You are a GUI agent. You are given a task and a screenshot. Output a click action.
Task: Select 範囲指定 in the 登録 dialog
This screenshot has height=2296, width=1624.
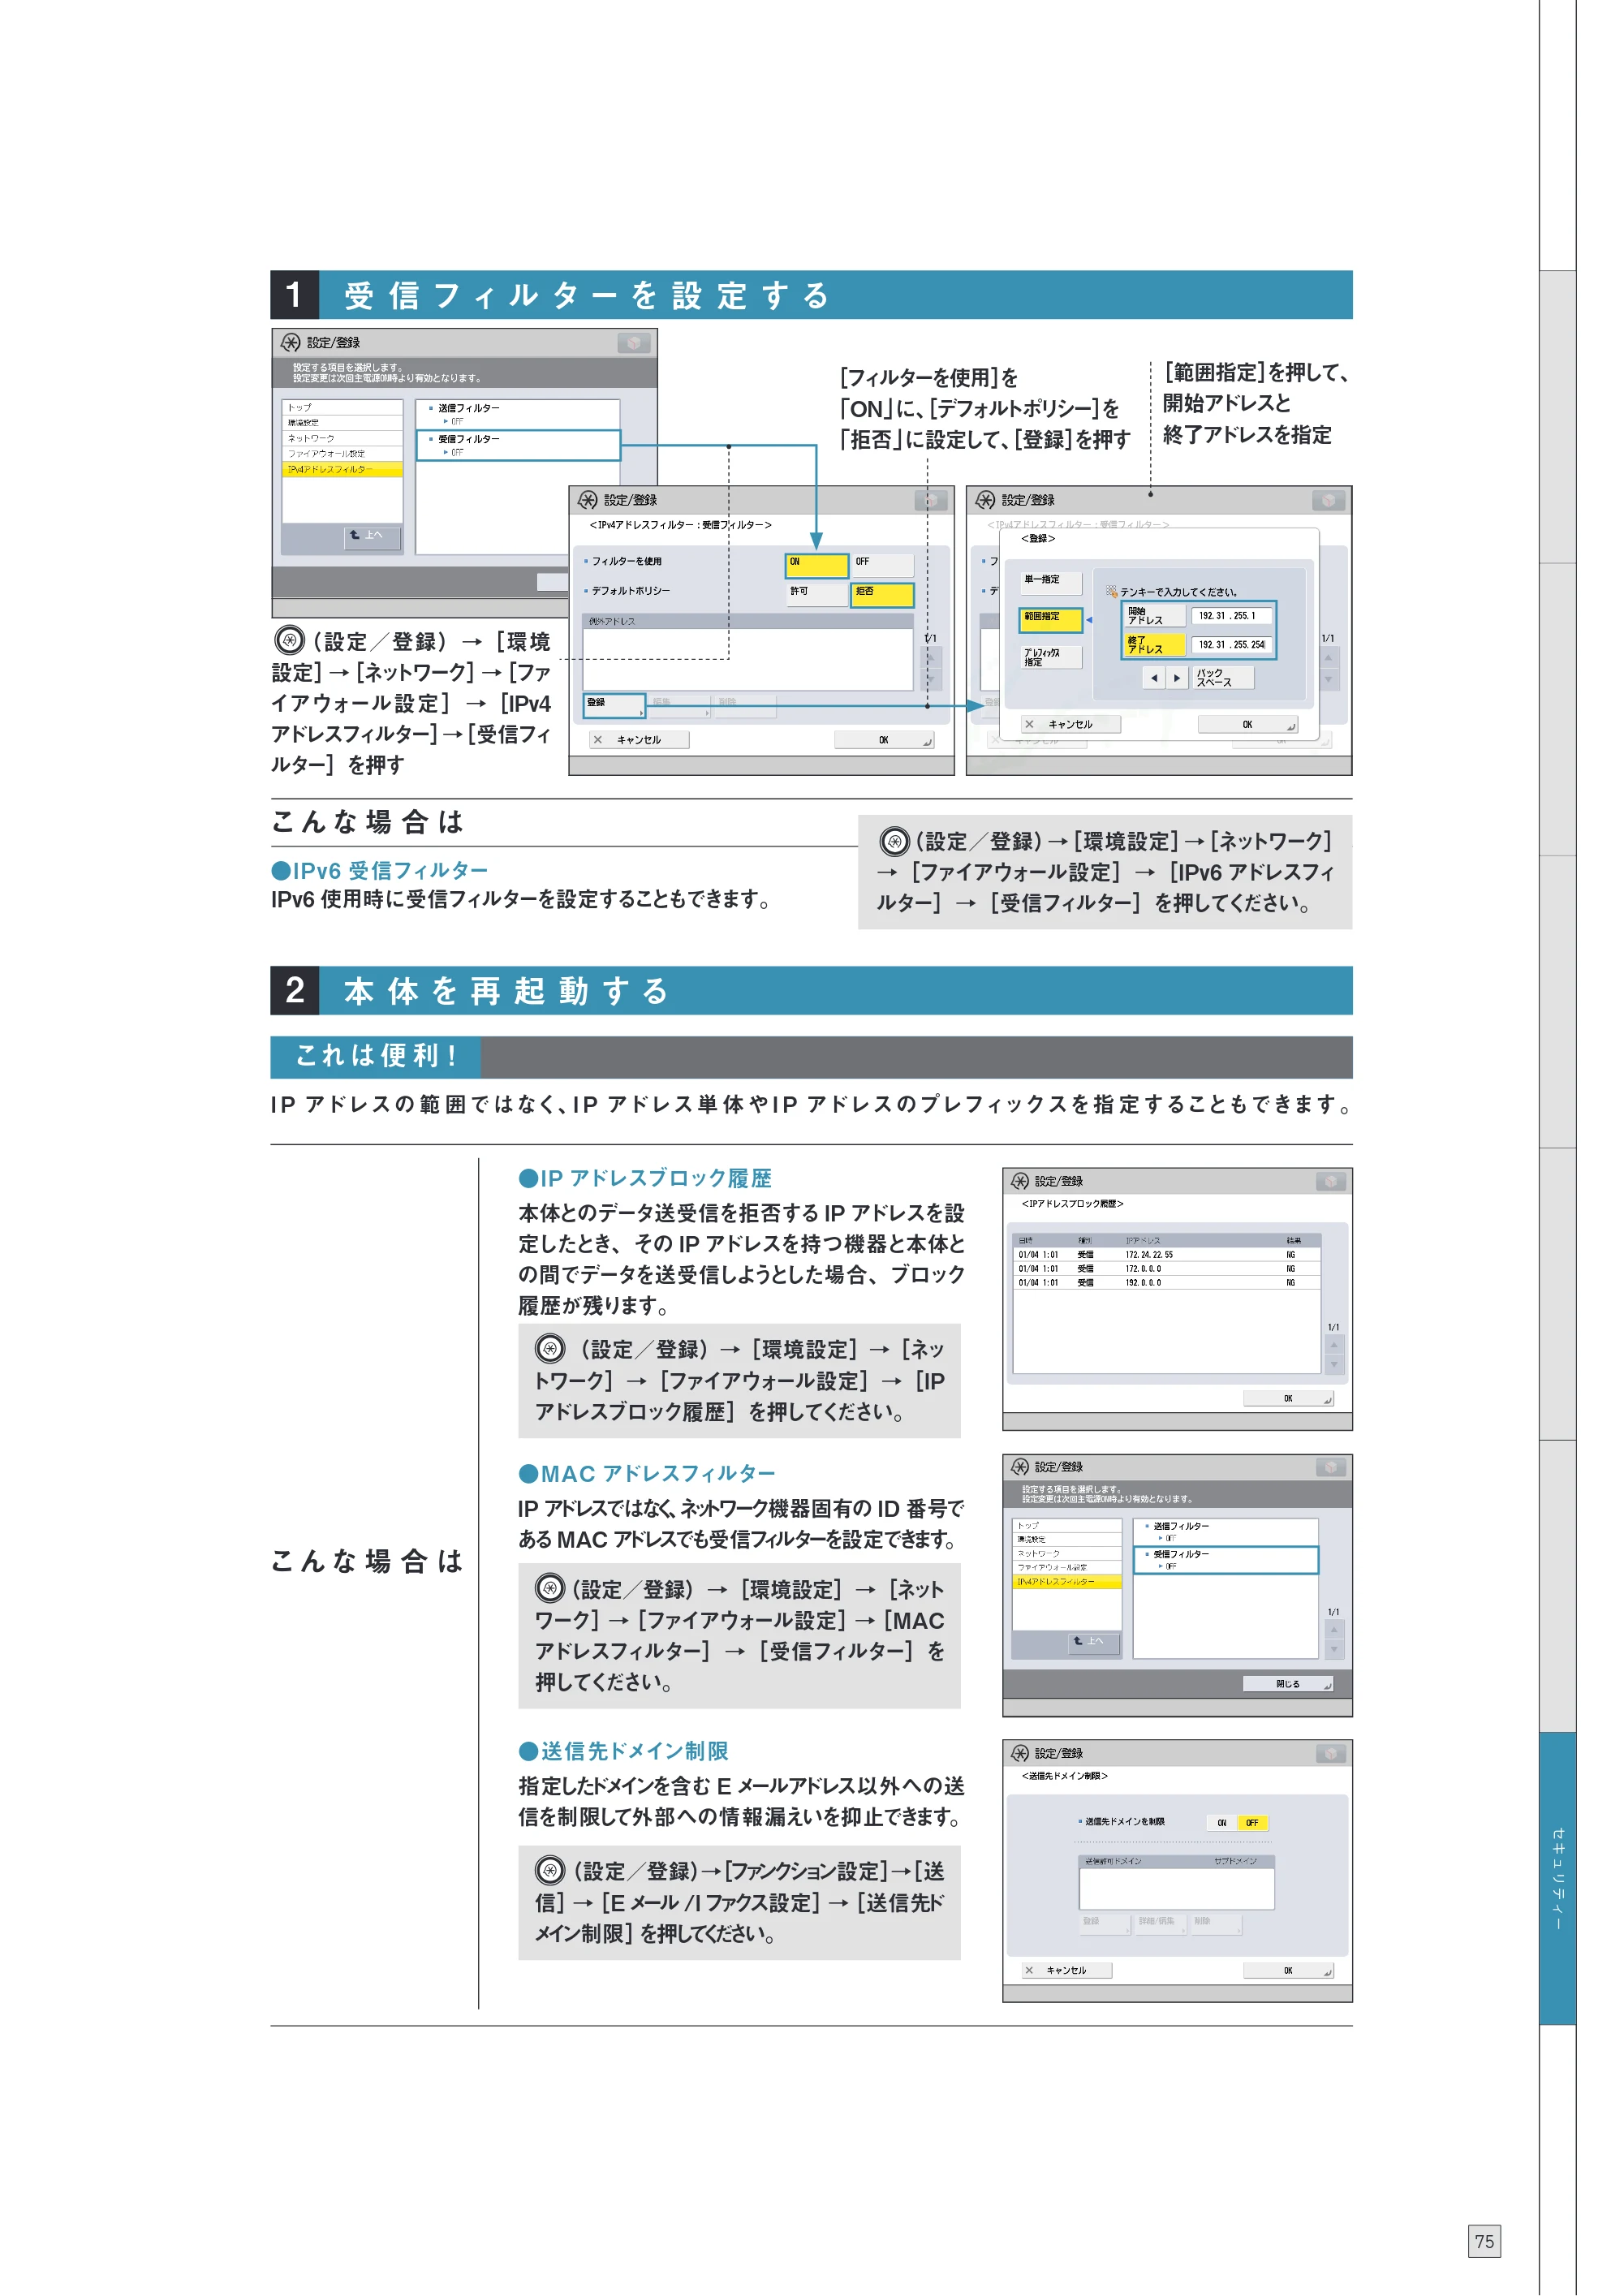point(1051,619)
